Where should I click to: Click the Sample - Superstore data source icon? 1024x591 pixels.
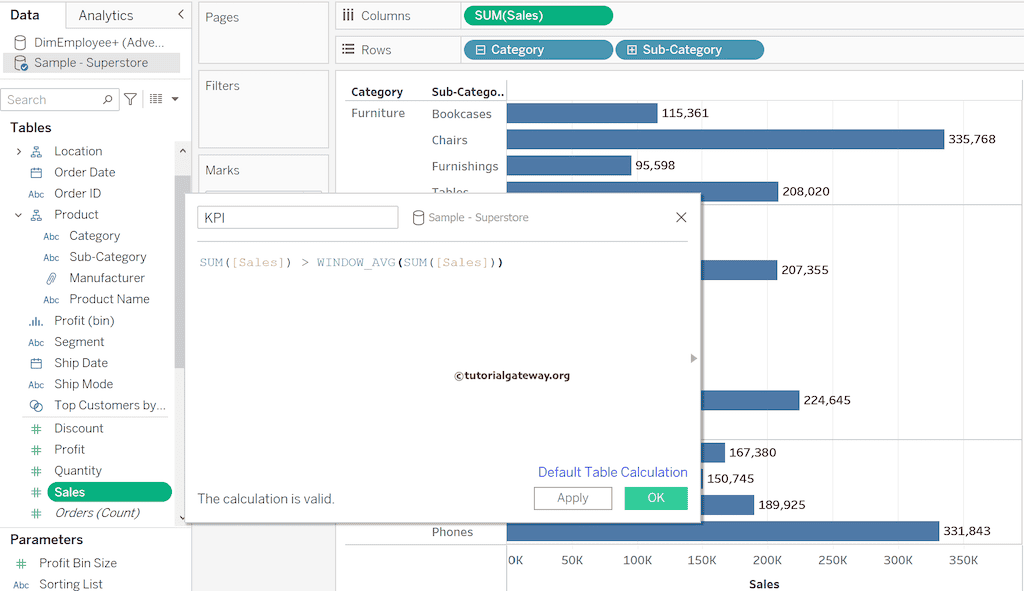point(18,62)
